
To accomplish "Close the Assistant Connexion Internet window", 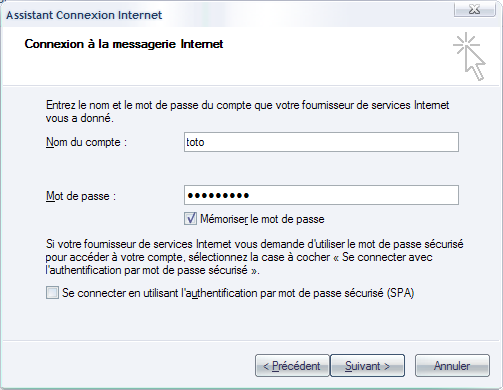I will click(474, 9).
